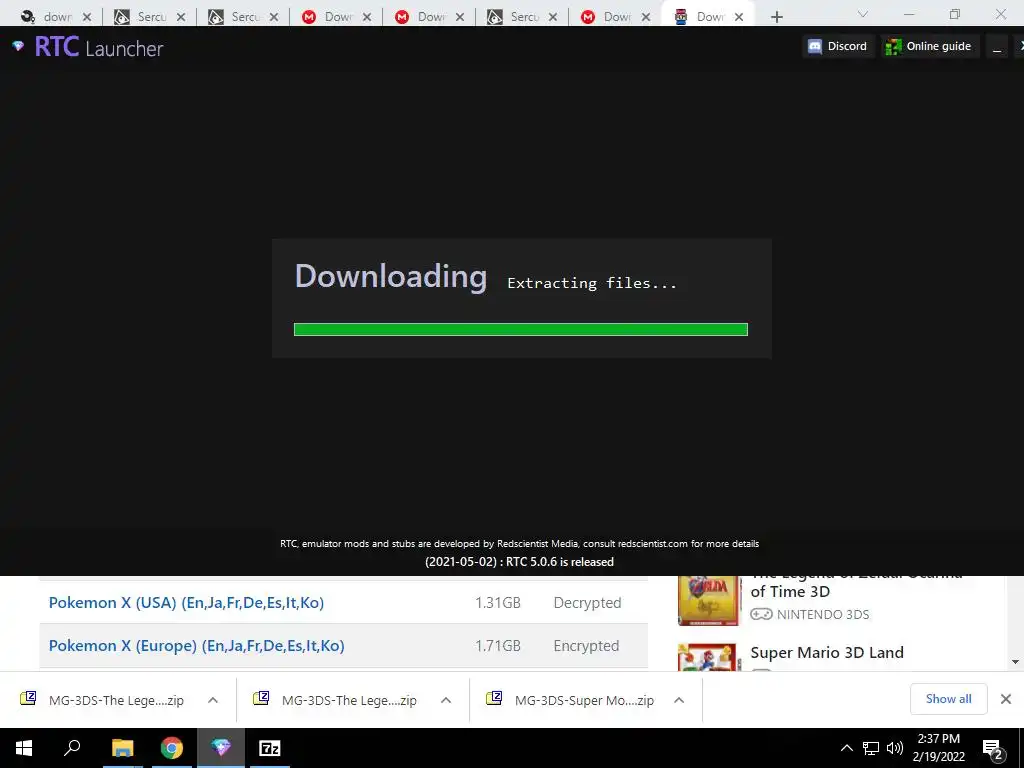Open first MG-3DS-The Lege....zip download

click(116, 700)
